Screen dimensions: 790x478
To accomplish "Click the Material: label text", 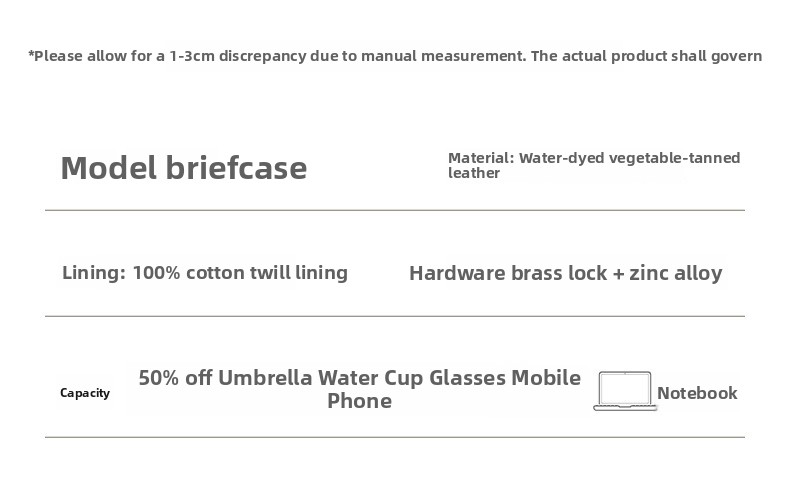I will [481, 158].
